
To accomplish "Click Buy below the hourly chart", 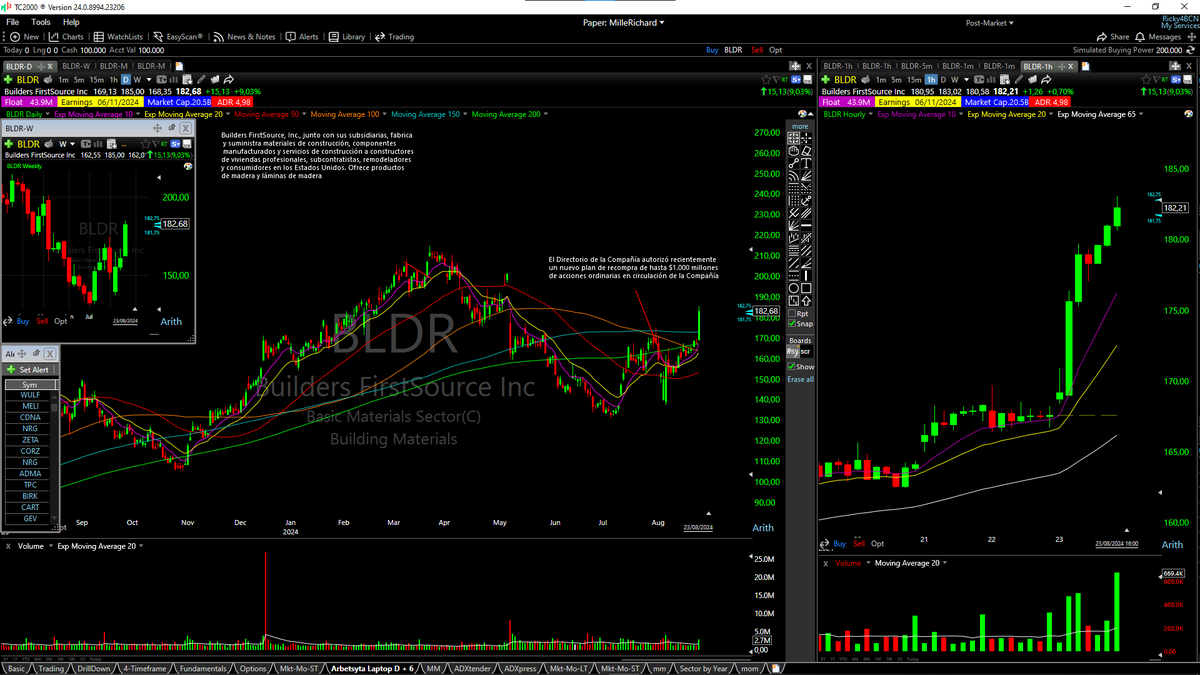I will [840, 544].
